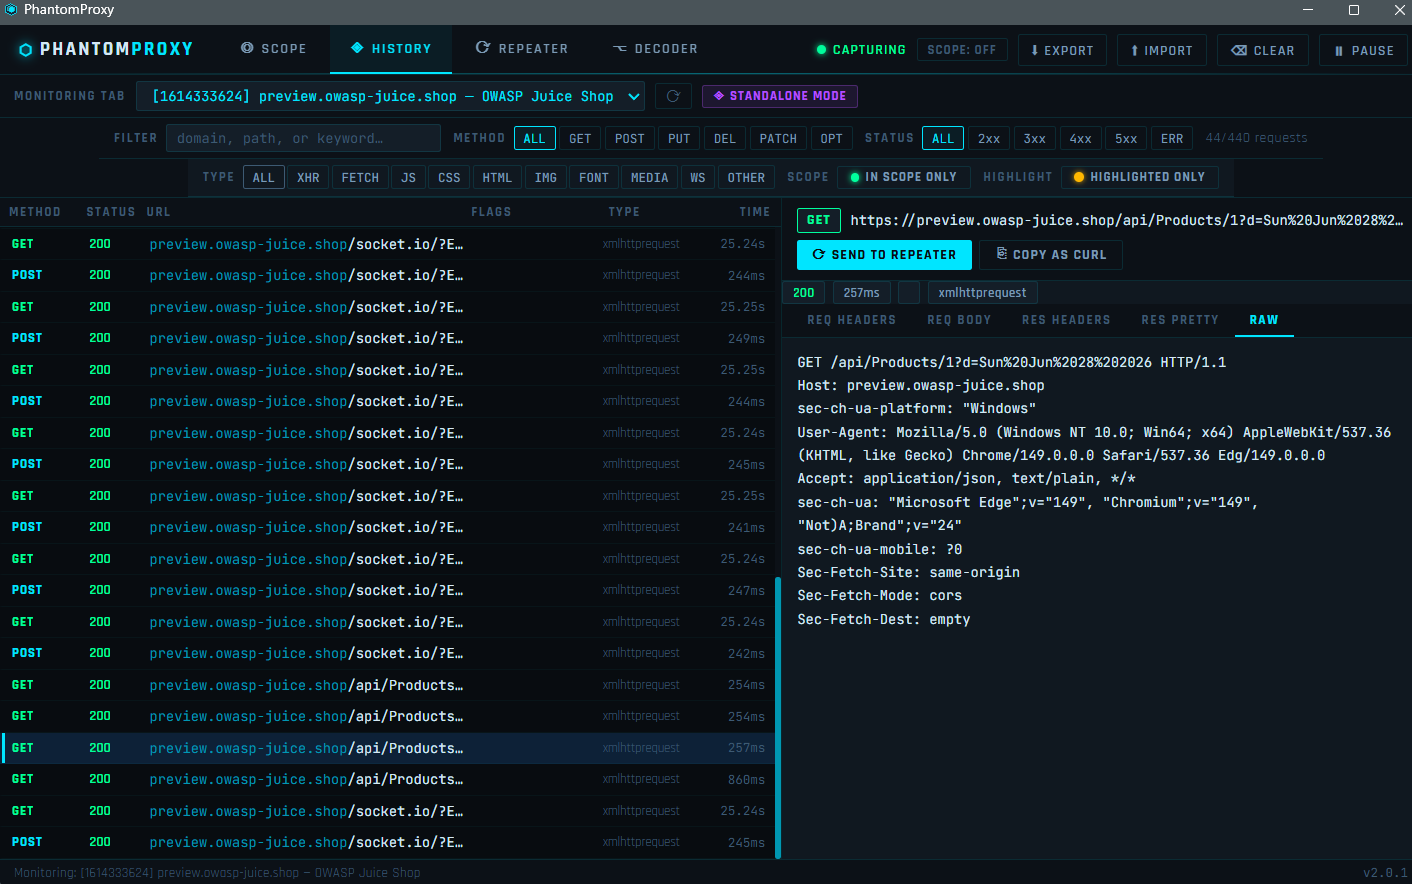Focus the domain, path, or keyword filter field
1412x884 pixels.
[x=303, y=138]
